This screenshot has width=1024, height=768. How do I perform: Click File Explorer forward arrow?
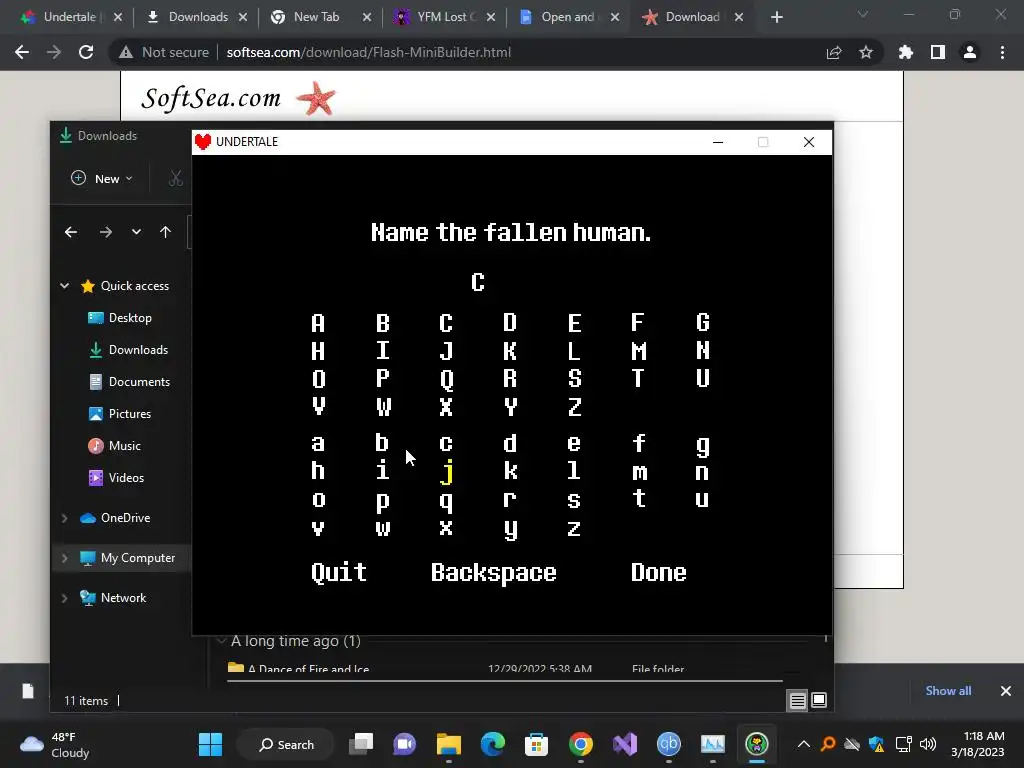click(105, 232)
